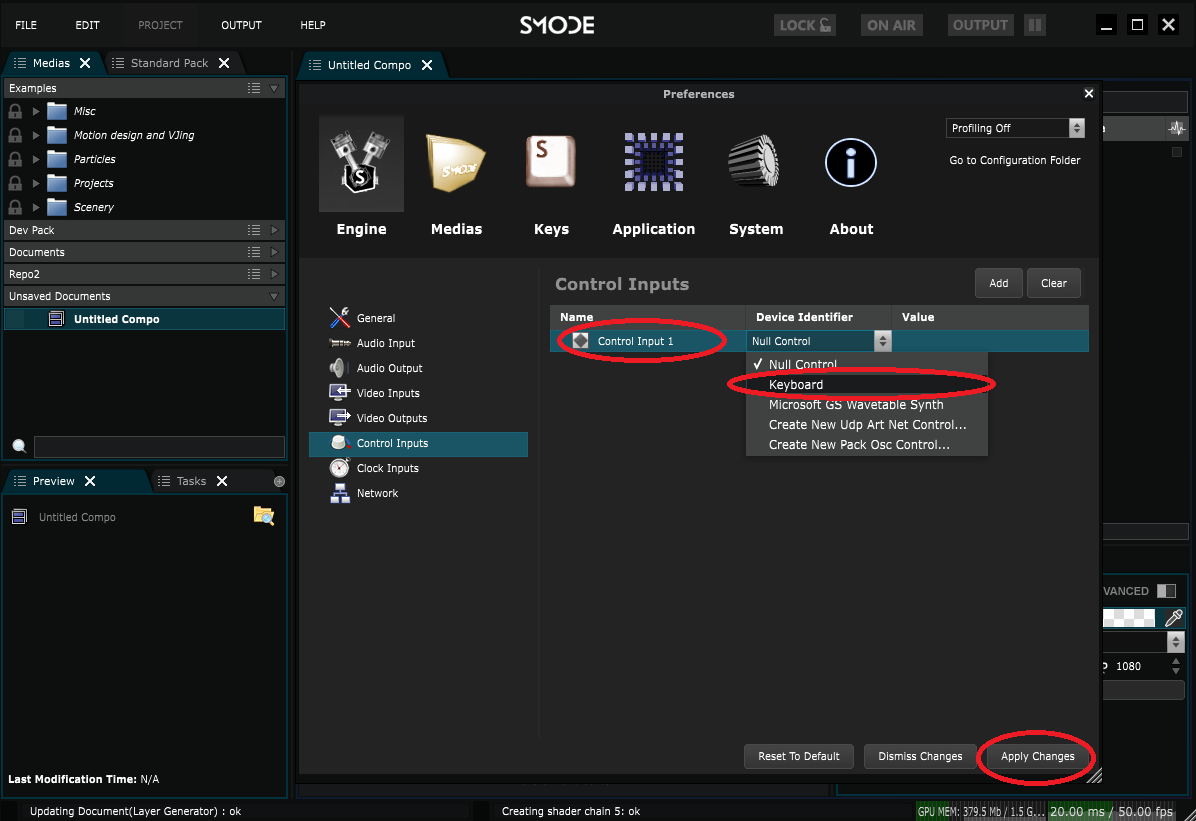Click Reset To Default
This screenshot has height=821, width=1196.
coord(799,756)
